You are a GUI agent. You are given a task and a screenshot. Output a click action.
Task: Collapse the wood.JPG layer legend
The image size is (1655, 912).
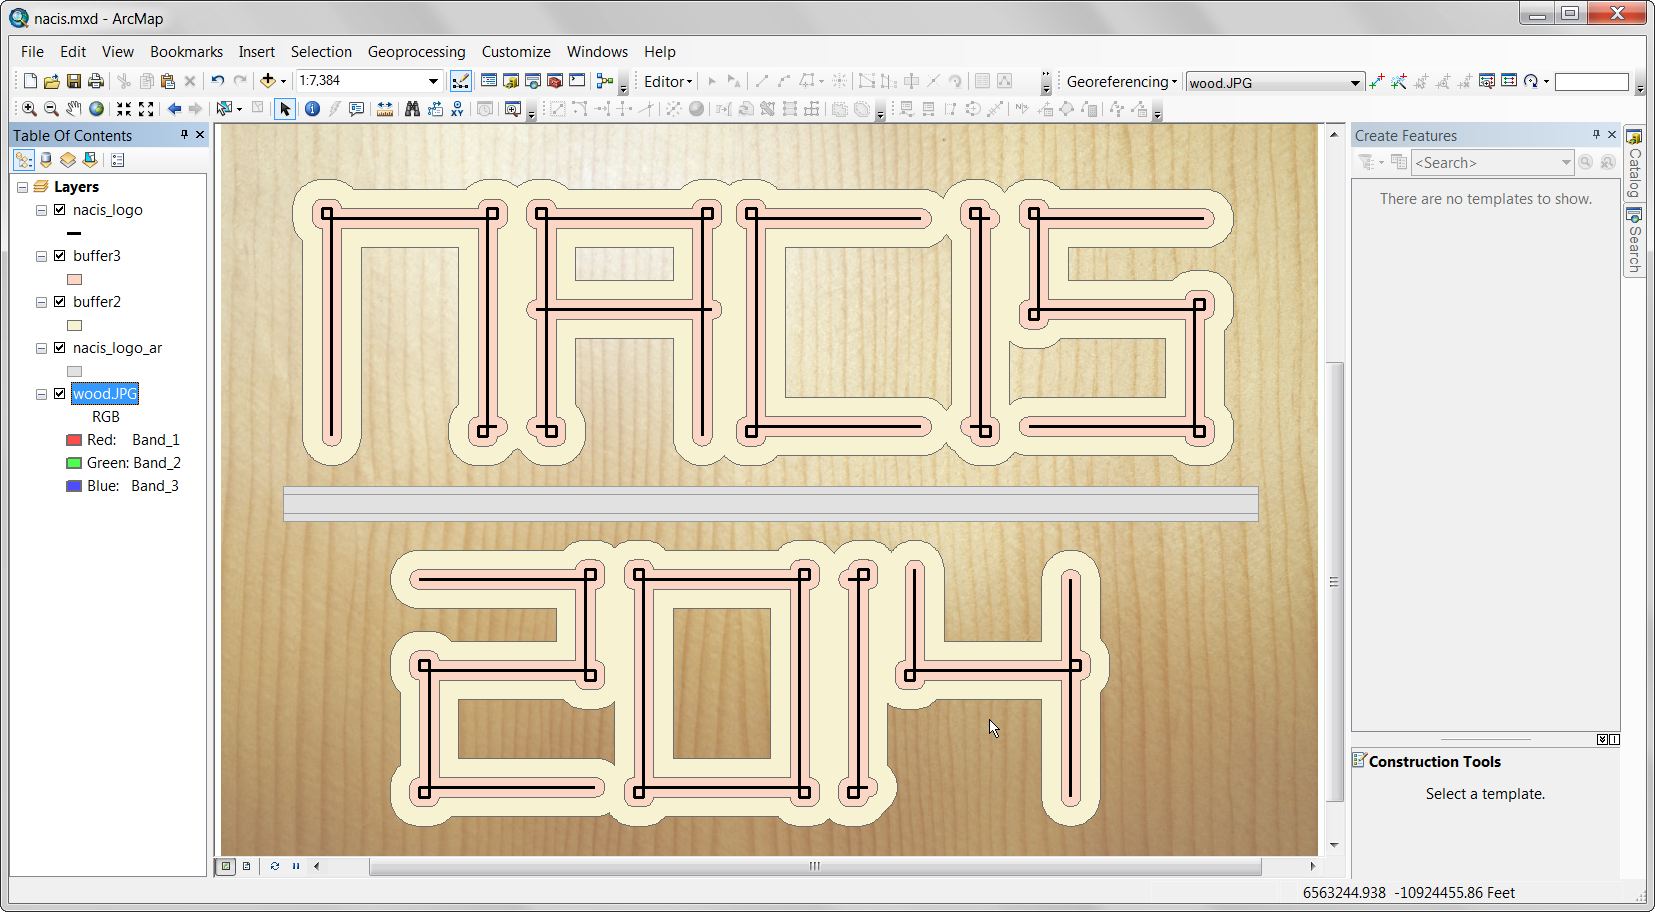pyautogui.click(x=41, y=394)
